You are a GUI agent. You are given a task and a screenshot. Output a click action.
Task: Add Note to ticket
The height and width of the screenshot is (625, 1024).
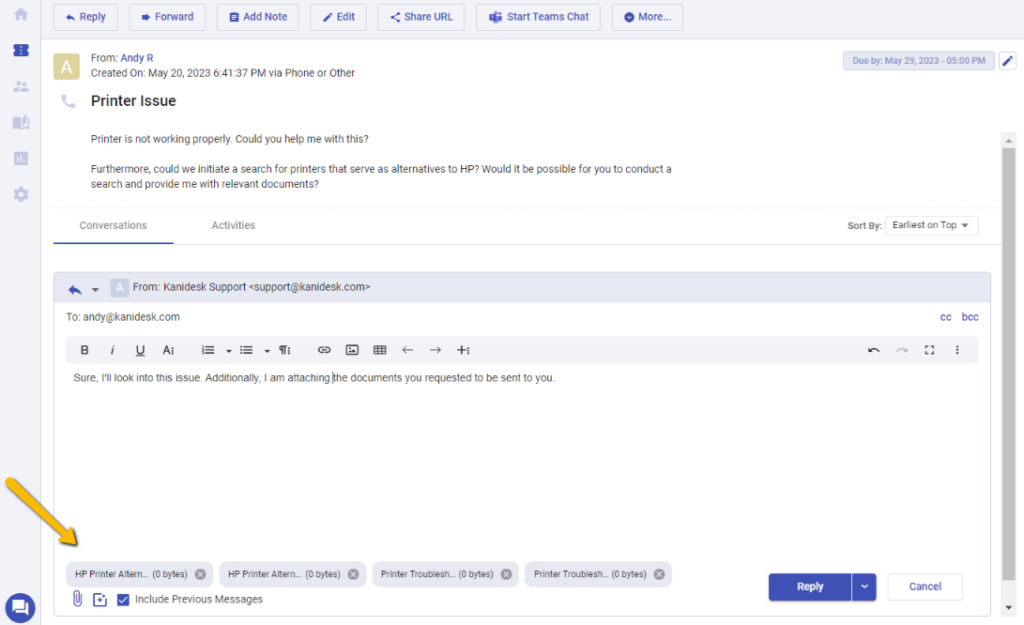tap(258, 17)
